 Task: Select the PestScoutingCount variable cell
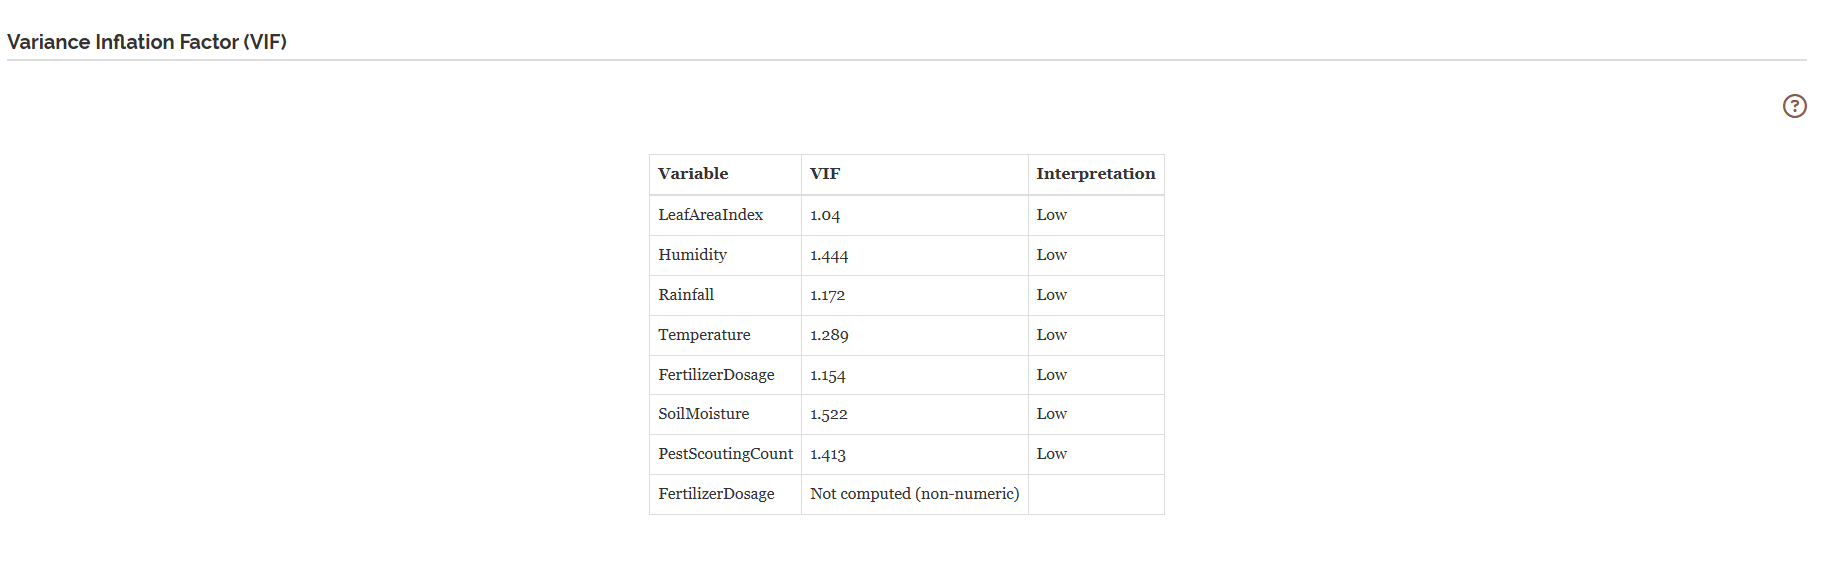(x=725, y=454)
